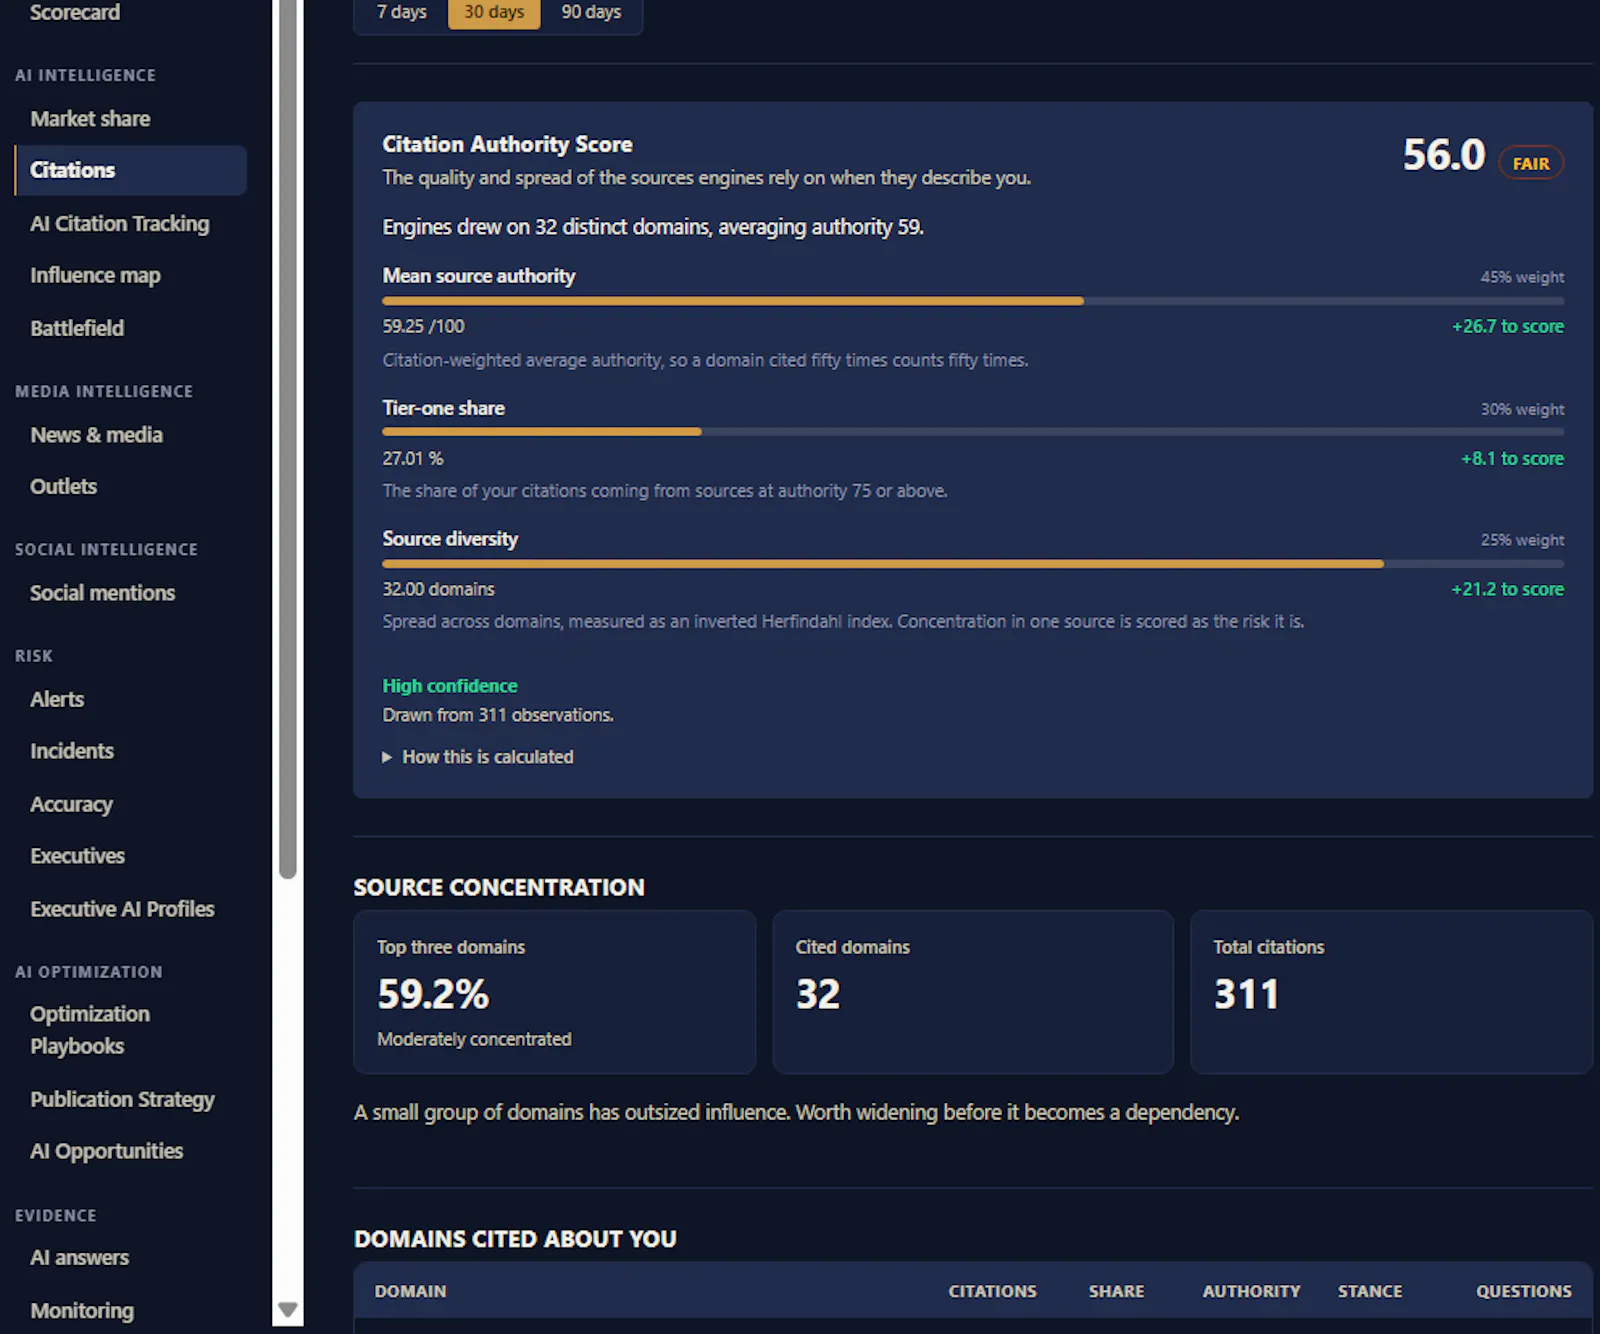Open the Outlets page

[63, 487]
